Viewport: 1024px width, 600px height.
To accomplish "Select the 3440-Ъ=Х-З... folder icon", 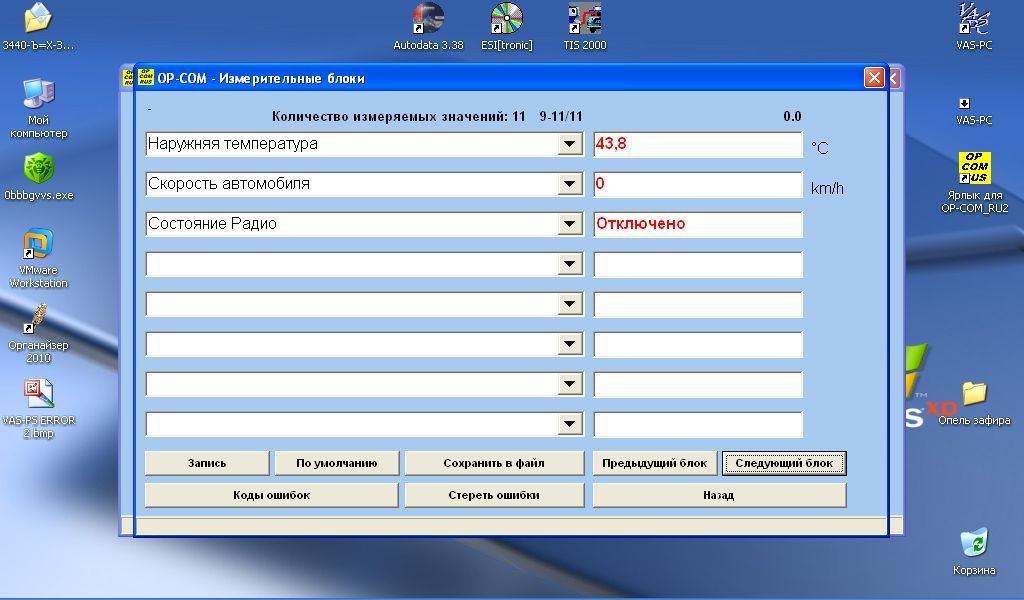I will (x=38, y=26).
